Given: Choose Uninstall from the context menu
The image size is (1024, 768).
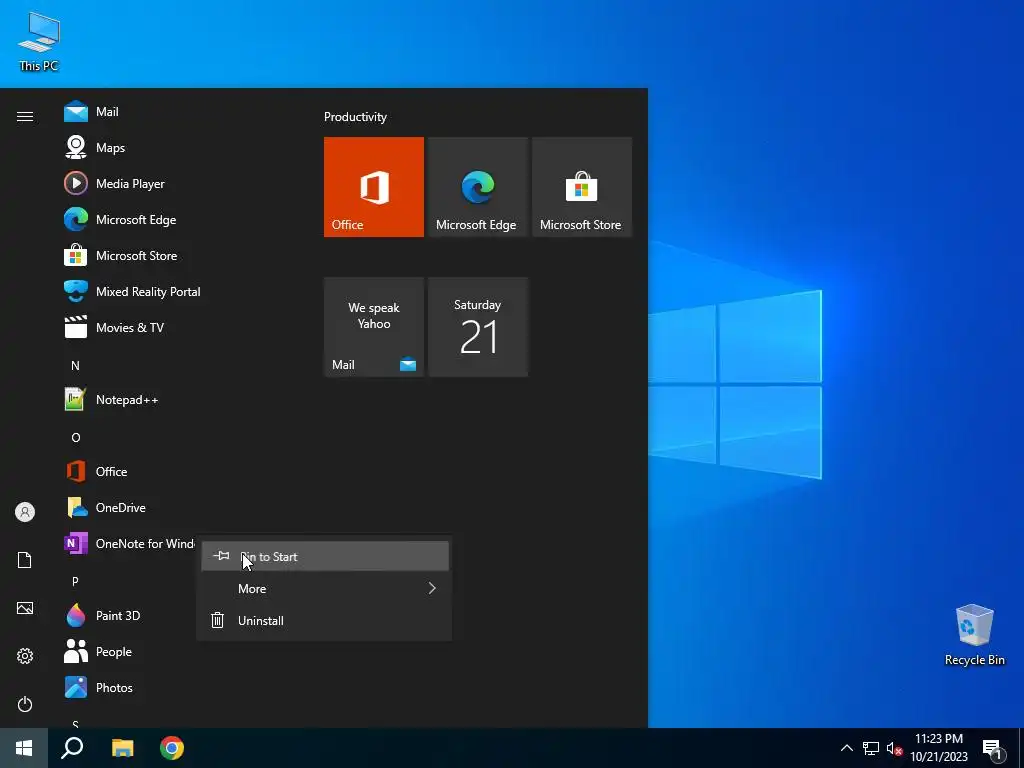Looking at the screenshot, I should (325, 620).
